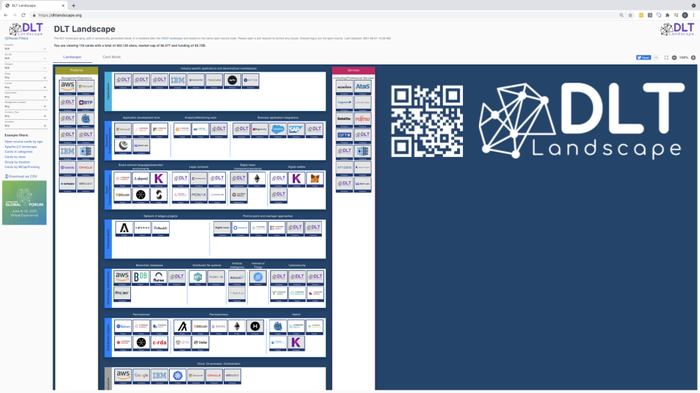Expand the Headquarters Location filter dropdown
Viewport: 700px width, 393px height.
(x=25, y=106)
